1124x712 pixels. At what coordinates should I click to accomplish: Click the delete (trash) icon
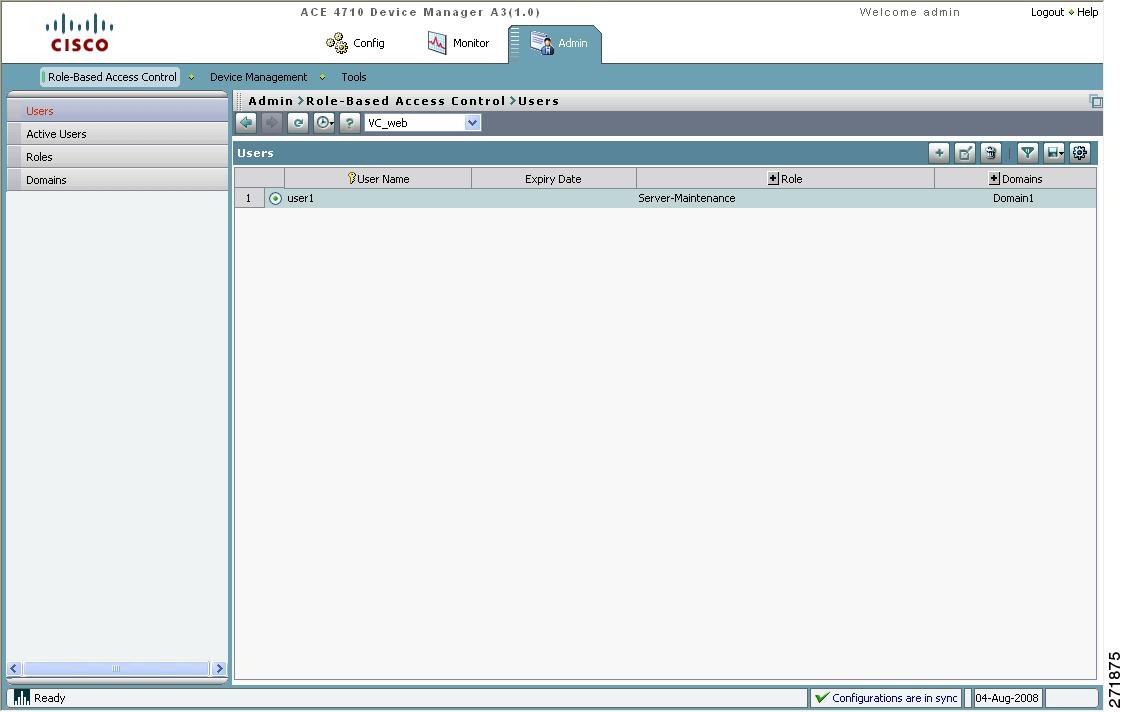click(990, 152)
